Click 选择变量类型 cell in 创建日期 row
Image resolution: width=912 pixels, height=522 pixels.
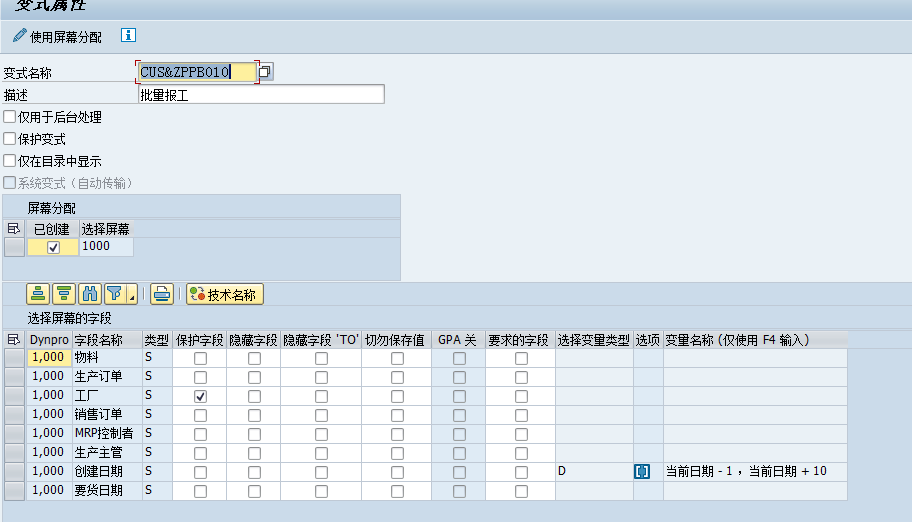pos(594,471)
